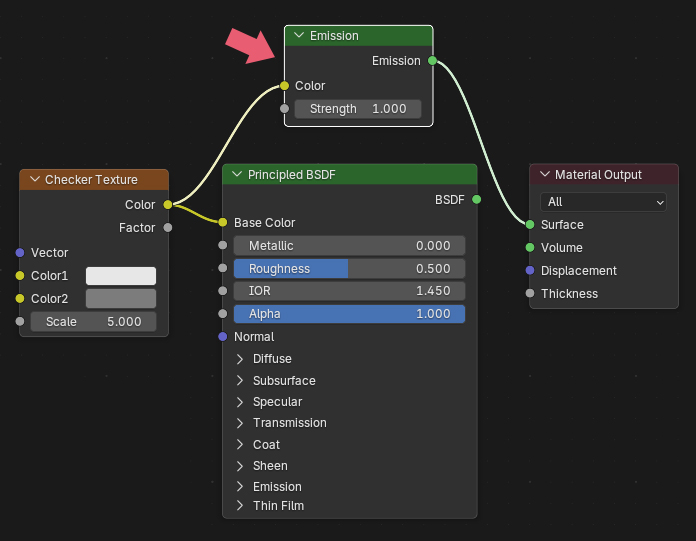Click the Displacement input socket
The width and height of the screenshot is (696, 541).
click(x=530, y=271)
